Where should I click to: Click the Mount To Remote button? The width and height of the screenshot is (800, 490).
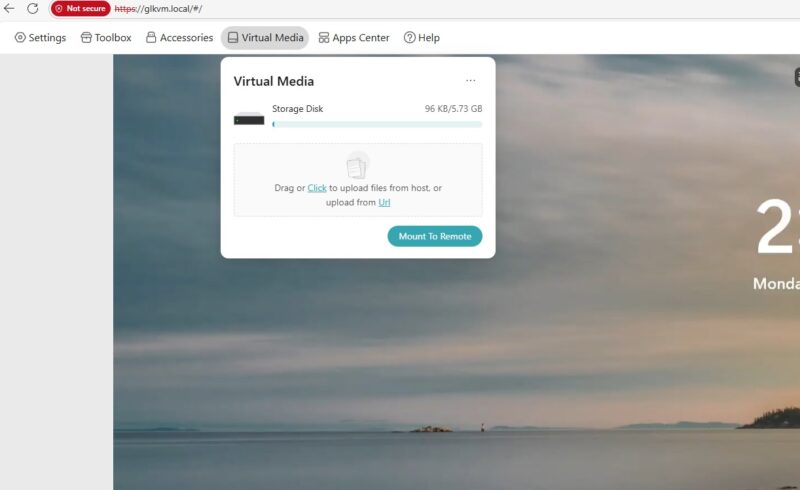(435, 236)
